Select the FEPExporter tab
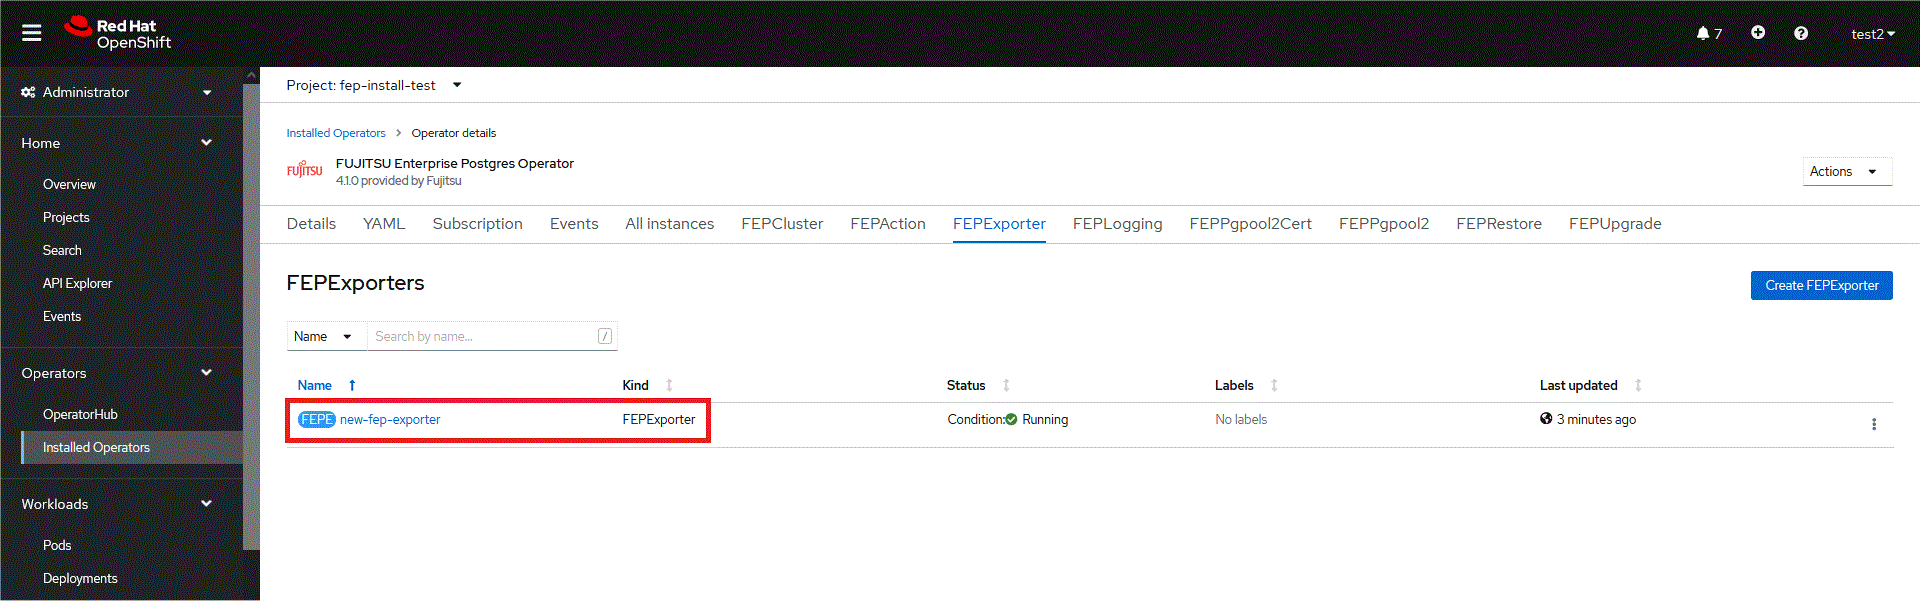The image size is (1920, 601). 999,224
